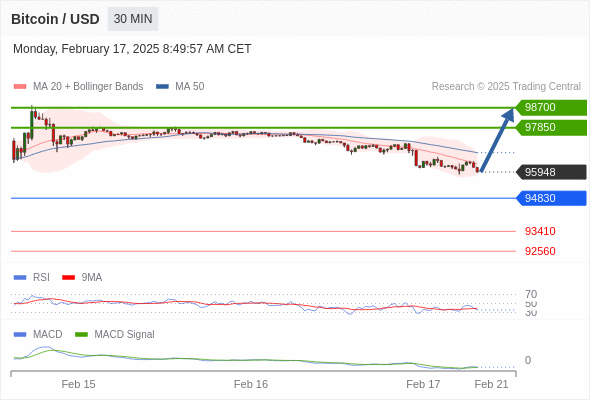Click the Feb 15 date axis label
The image size is (590, 400).
point(78,384)
